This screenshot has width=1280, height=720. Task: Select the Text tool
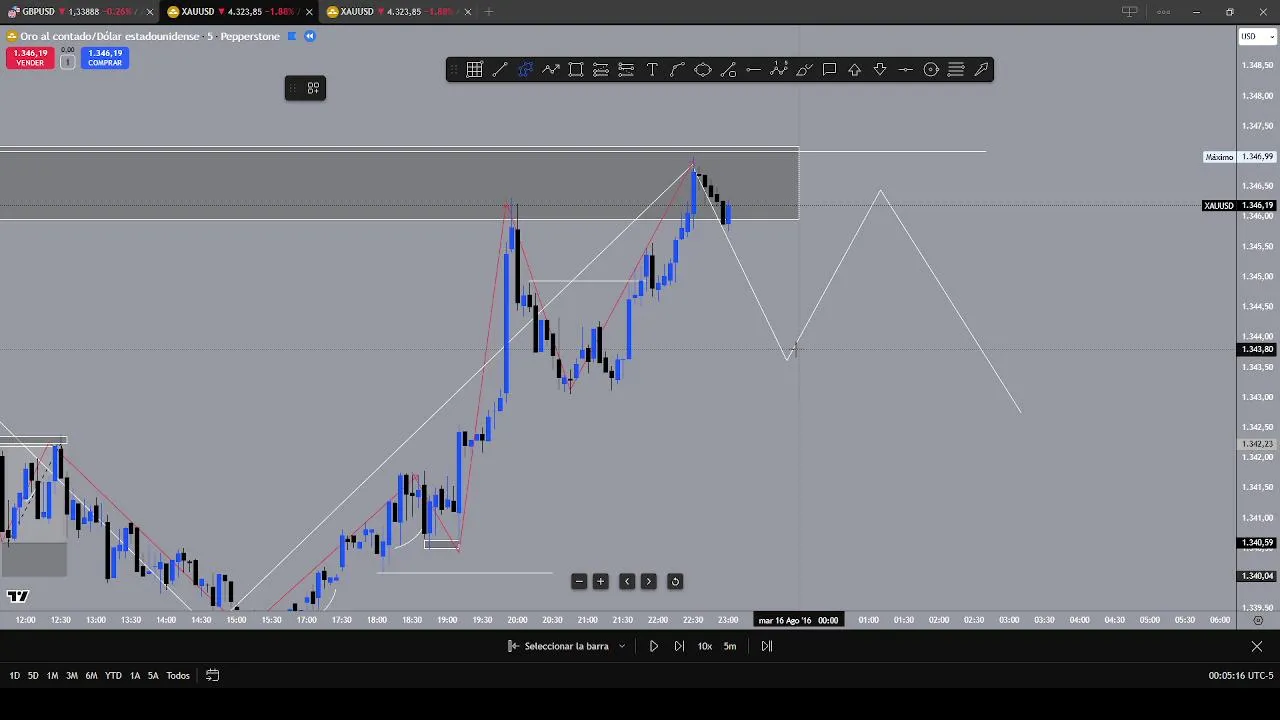click(x=652, y=69)
